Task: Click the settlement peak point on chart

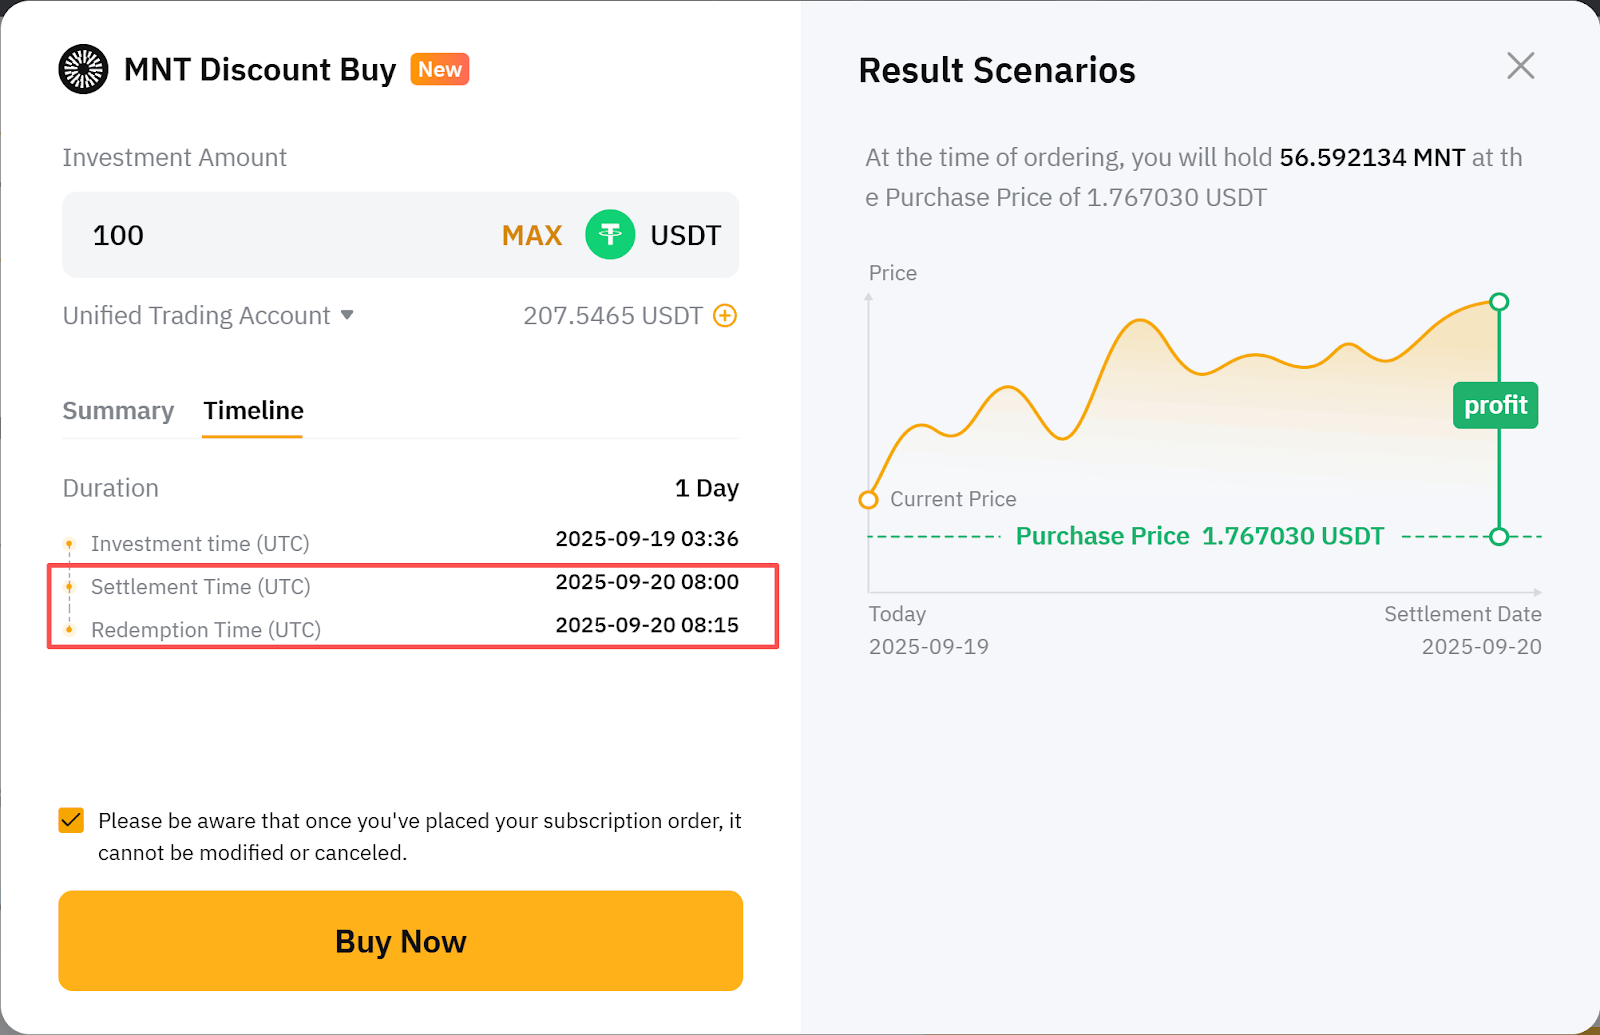Action: click(1499, 302)
